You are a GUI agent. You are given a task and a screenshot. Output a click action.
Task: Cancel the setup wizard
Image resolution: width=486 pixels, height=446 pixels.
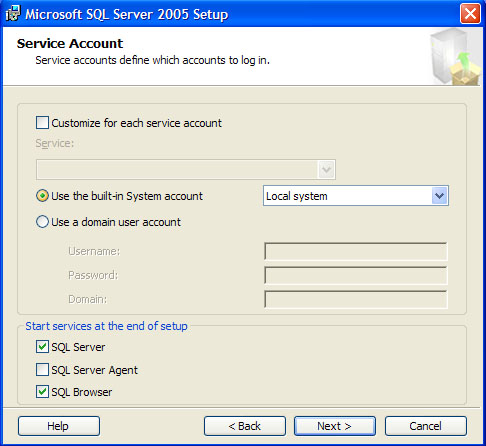pyautogui.click(x=426, y=426)
